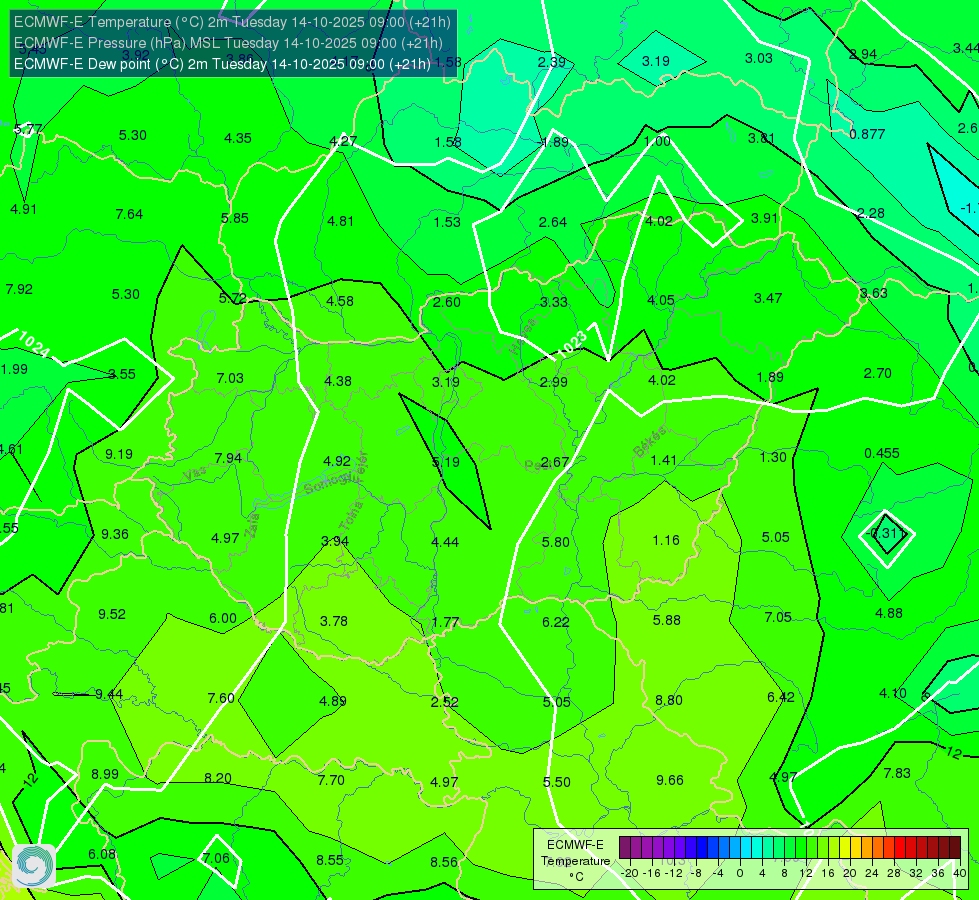Click the '1024' isobar label
Image resolution: width=979 pixels, height=900 pixels.
[34, 344]
